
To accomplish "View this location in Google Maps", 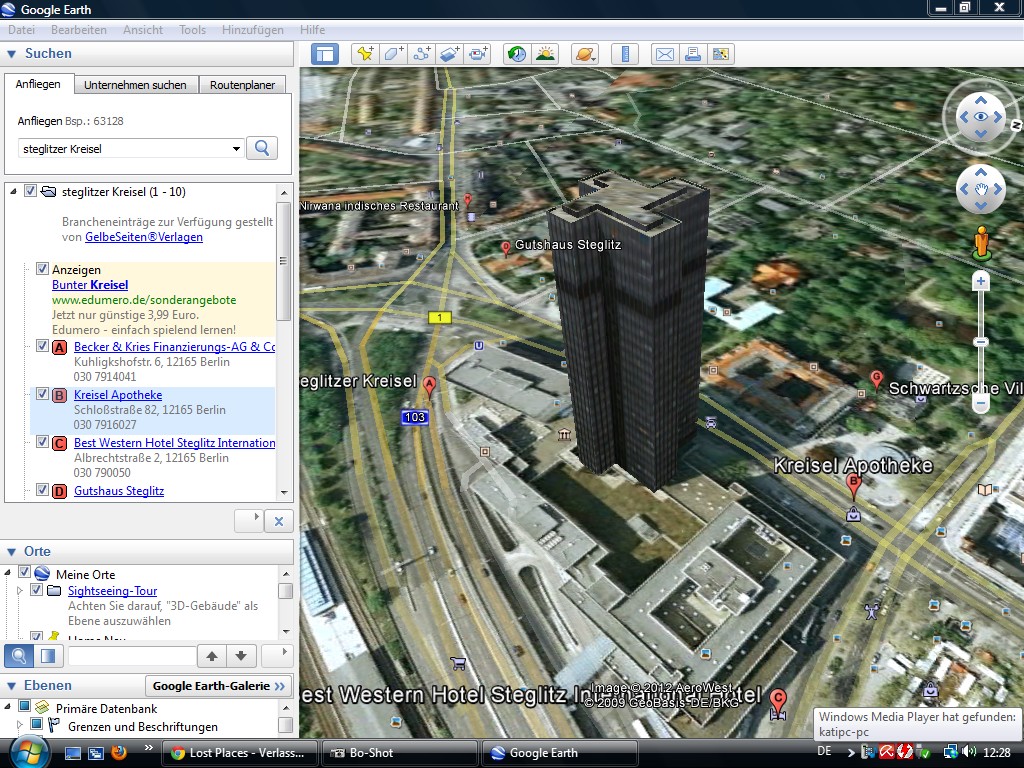I will click(721, 54).
